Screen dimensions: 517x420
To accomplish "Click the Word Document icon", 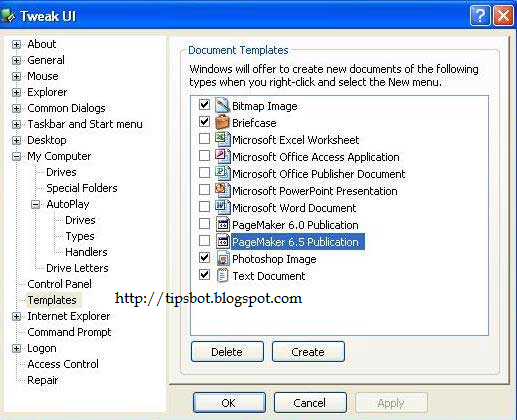I will pyautogui.click(x=222, y=207).
